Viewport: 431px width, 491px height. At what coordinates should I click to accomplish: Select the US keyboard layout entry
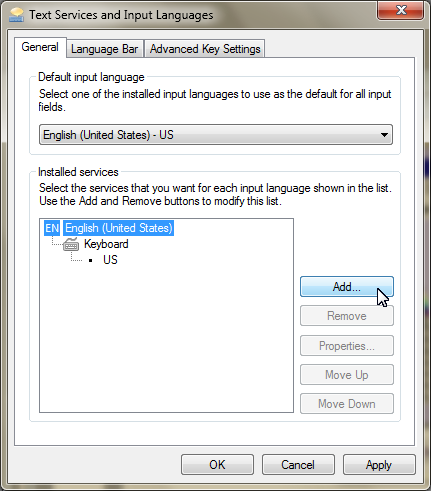coord(110,260)
